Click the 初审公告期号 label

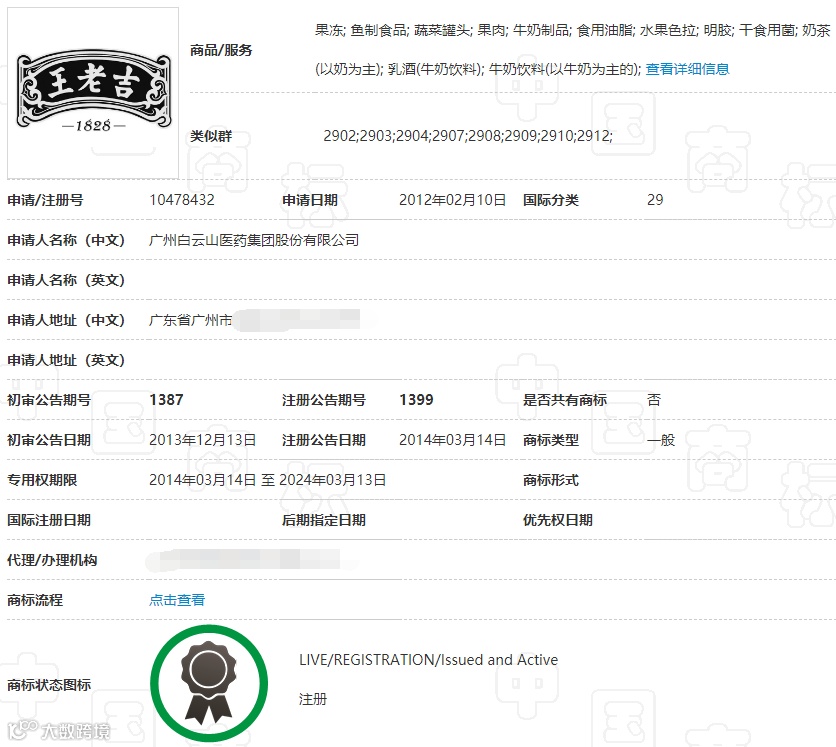point(49,400)
